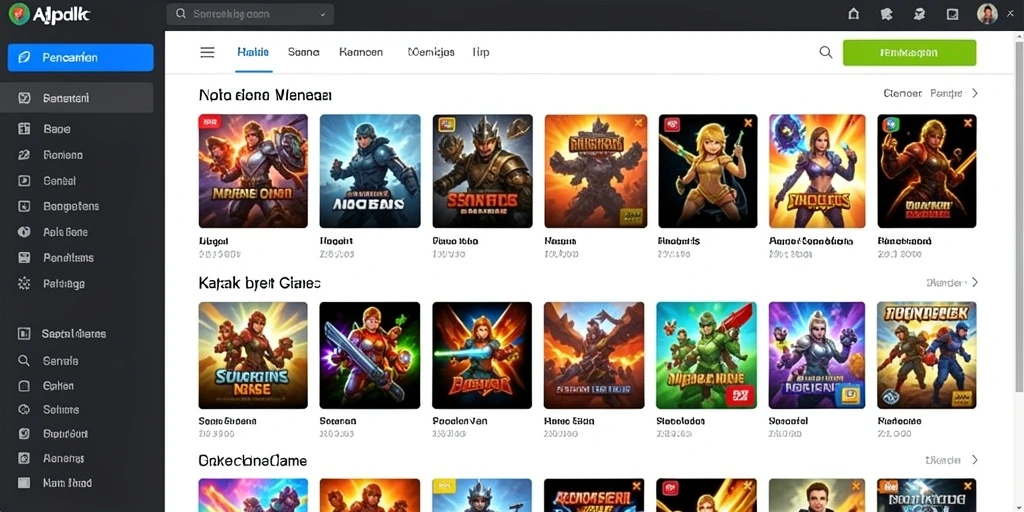Click the icon beside Gaiten
1024x512 pixels.
point(24,386)
